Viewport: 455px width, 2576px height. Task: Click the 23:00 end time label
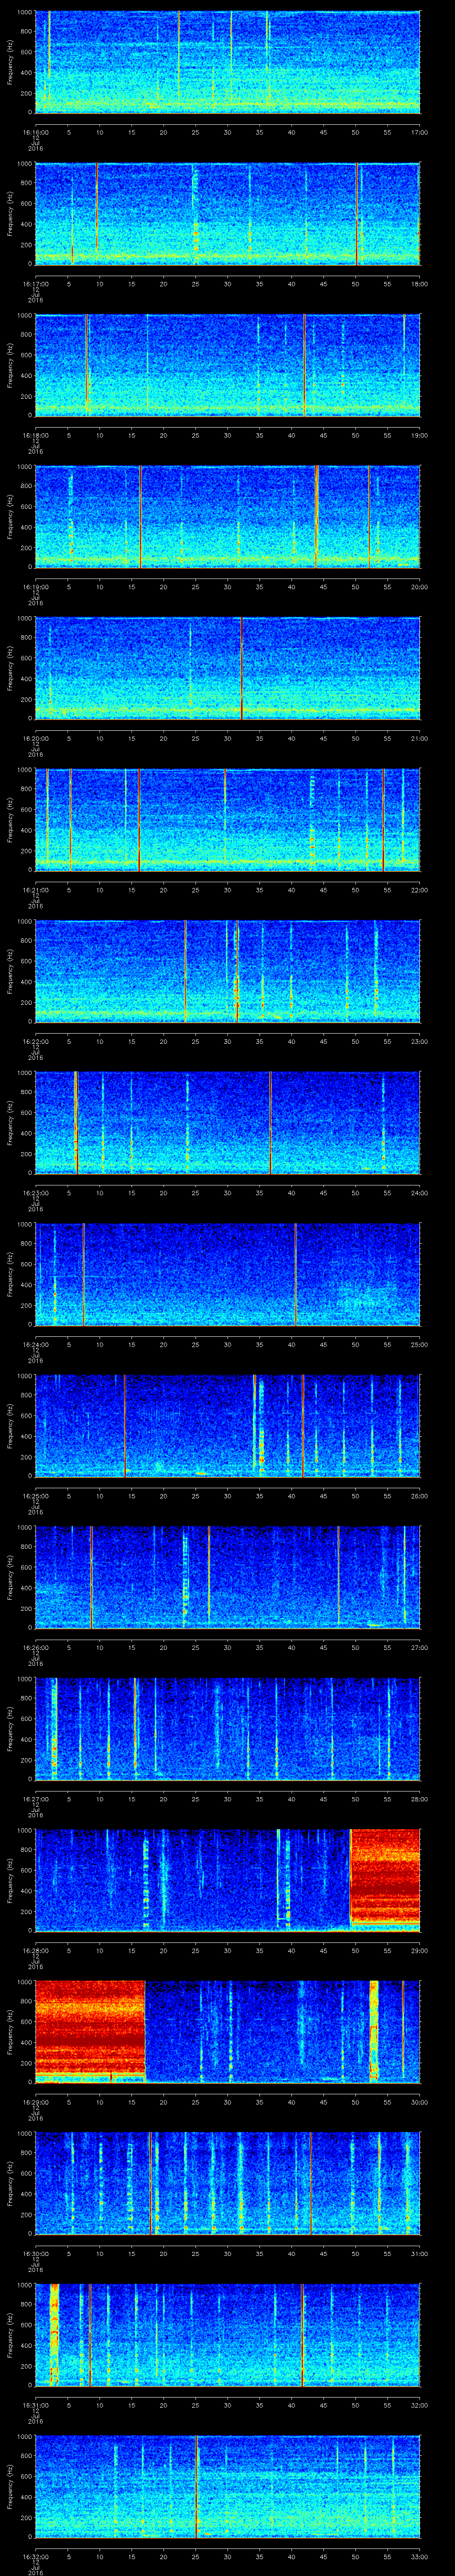pyautogui.click(x=419, y=1041)
